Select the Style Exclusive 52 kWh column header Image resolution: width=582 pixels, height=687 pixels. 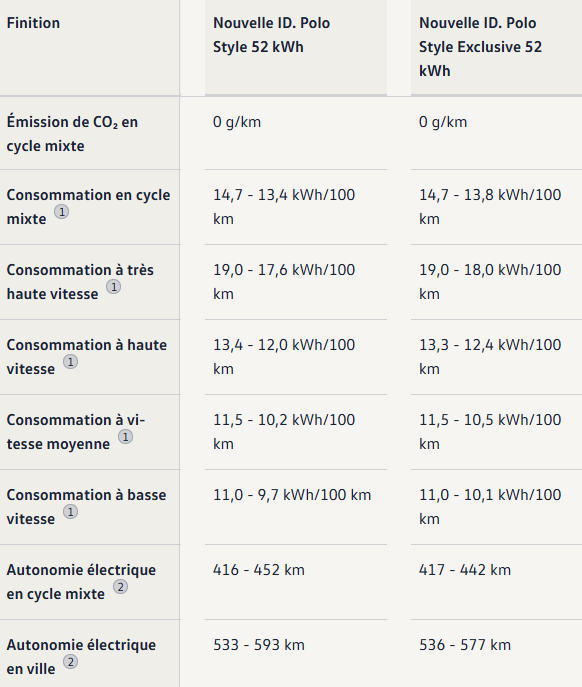click(480, 47)
